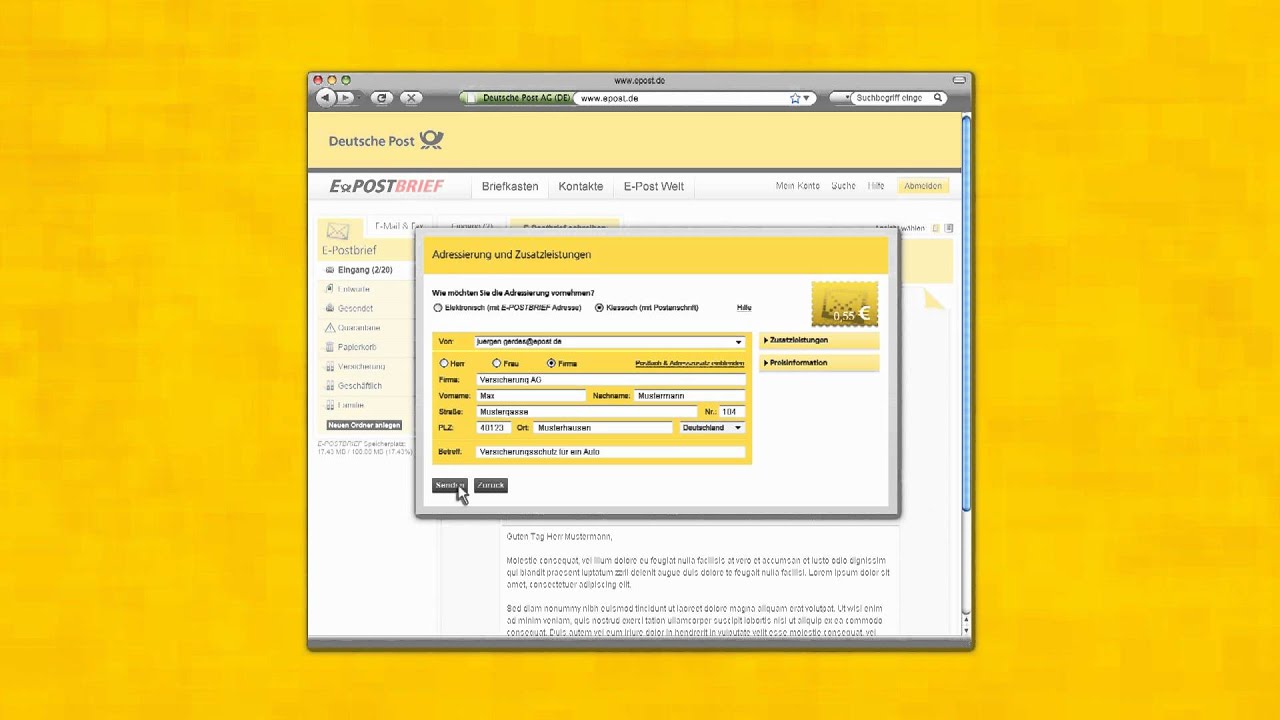Click the E-POSTBRIEF logo
This screenshot has height=720, width=1280.
pyautogui.click(x=386, y=186)
